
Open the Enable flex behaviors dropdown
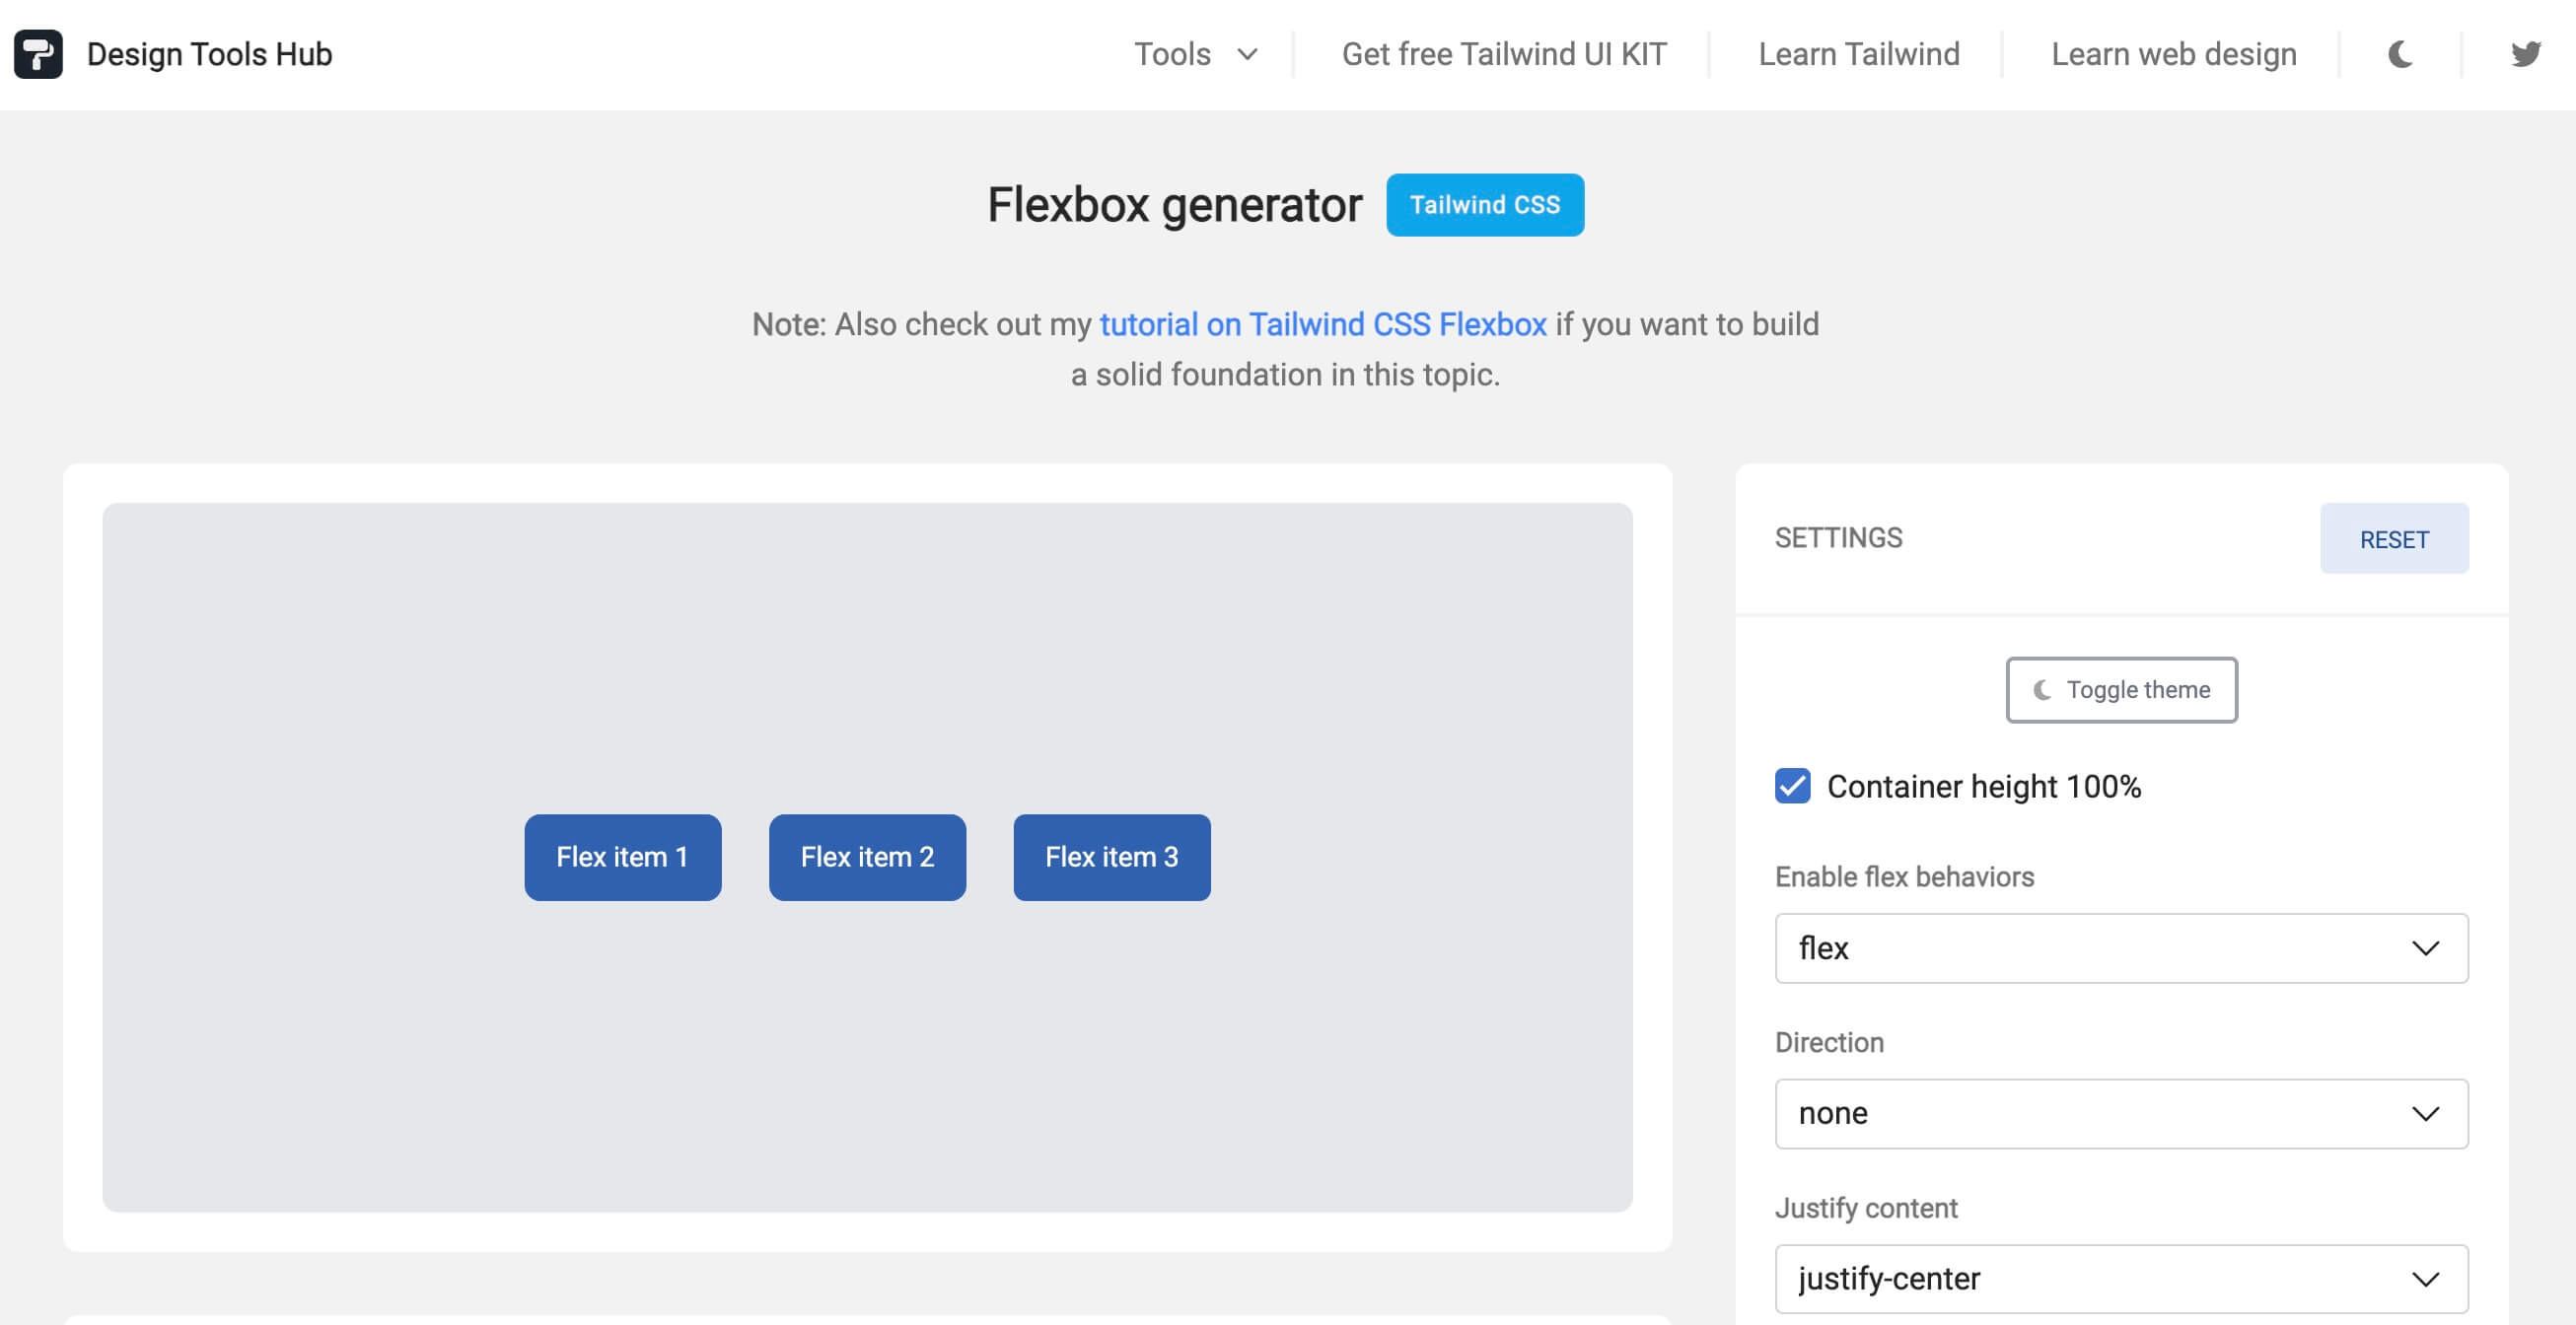2121,948
